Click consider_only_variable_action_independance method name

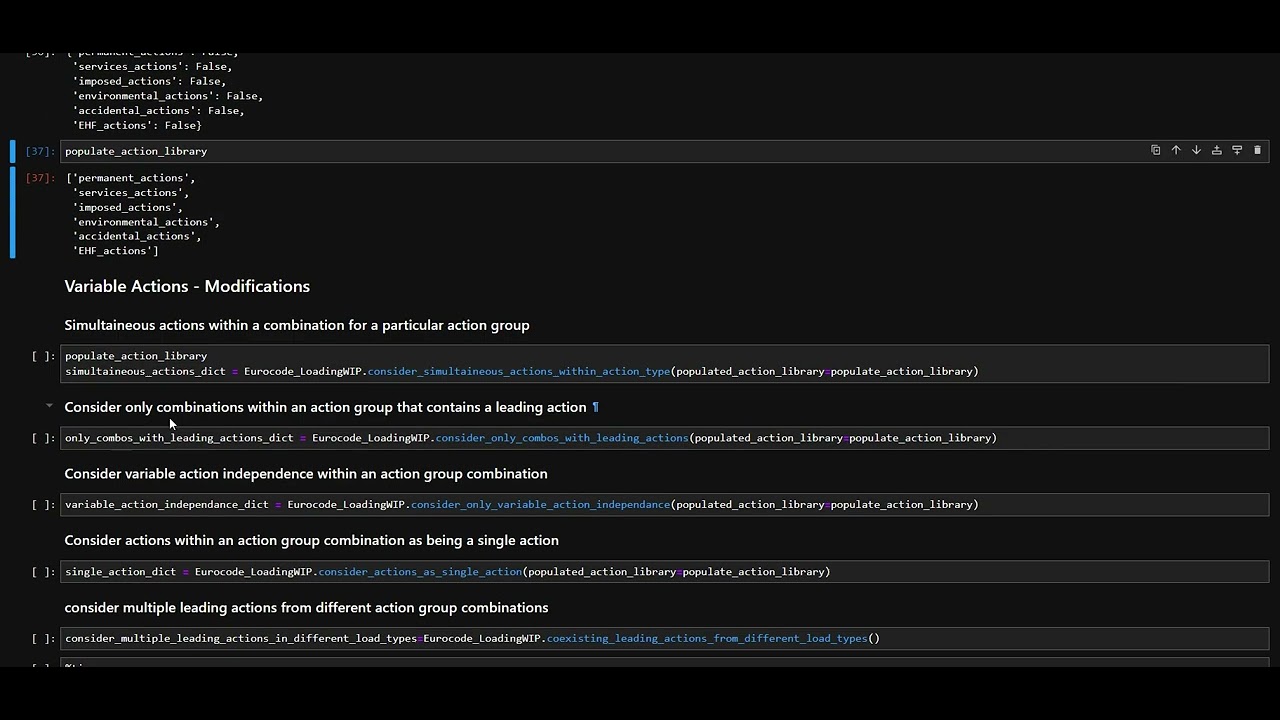[x=541, y=505]
